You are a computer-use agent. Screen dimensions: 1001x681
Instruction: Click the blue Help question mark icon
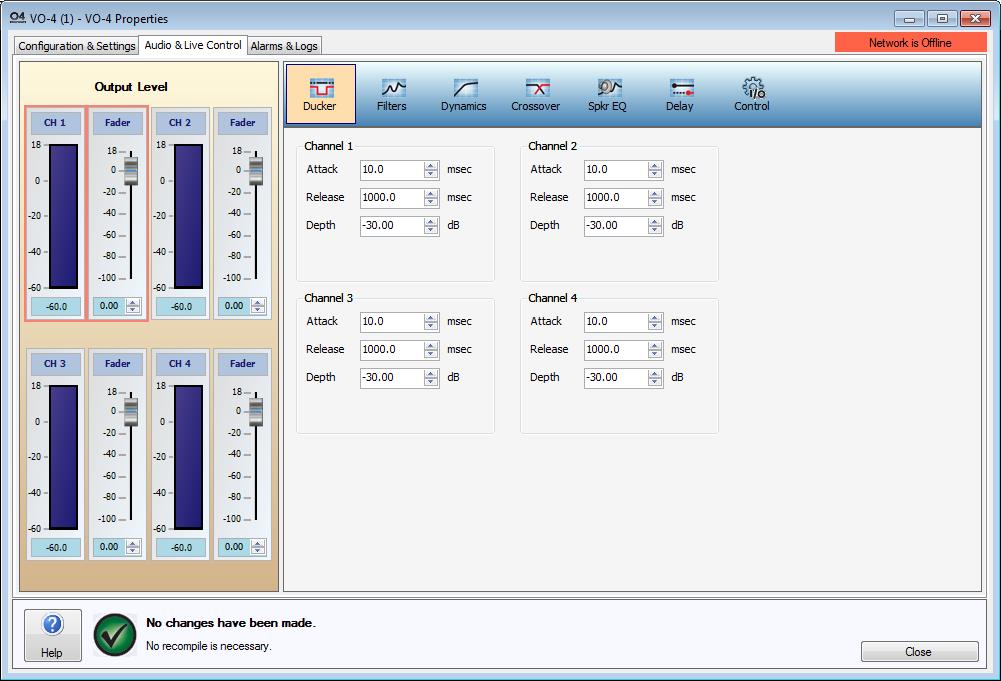tap(52, 624)
